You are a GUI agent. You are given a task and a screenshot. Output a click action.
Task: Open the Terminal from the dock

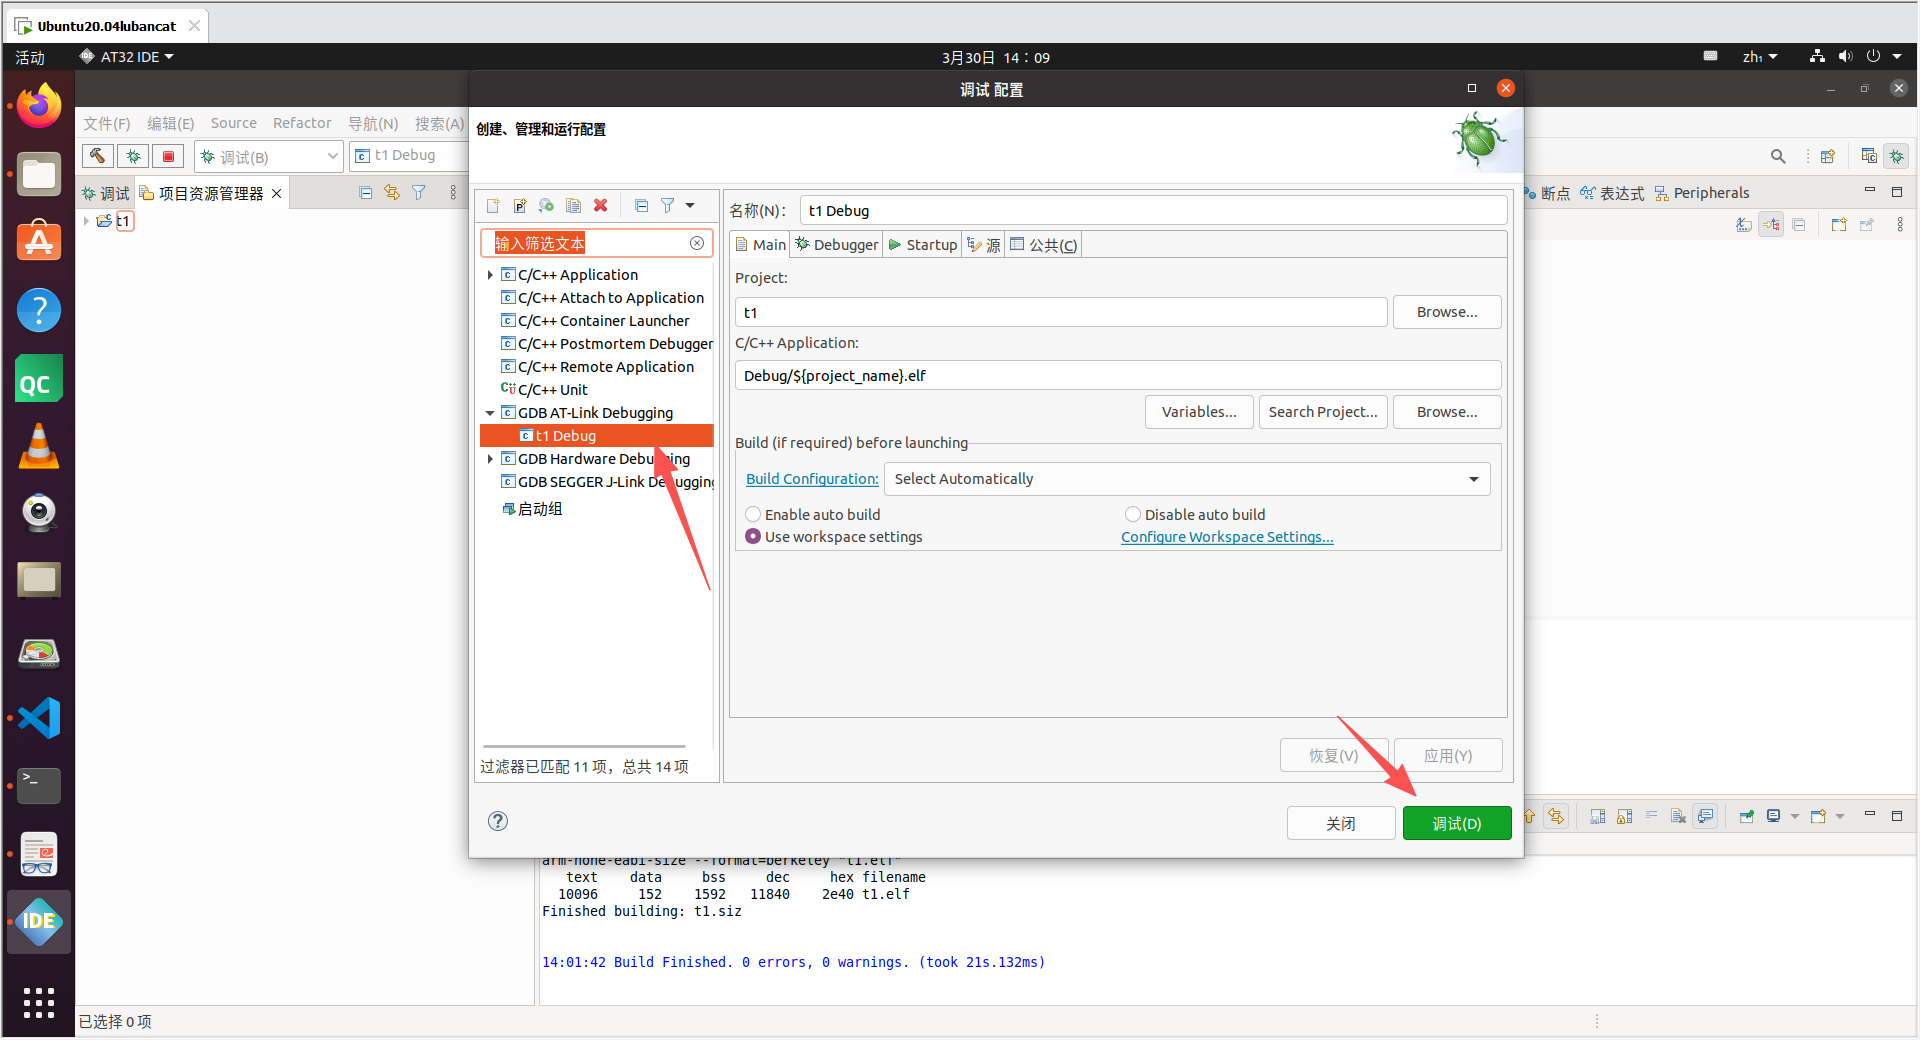pos(39,786)
